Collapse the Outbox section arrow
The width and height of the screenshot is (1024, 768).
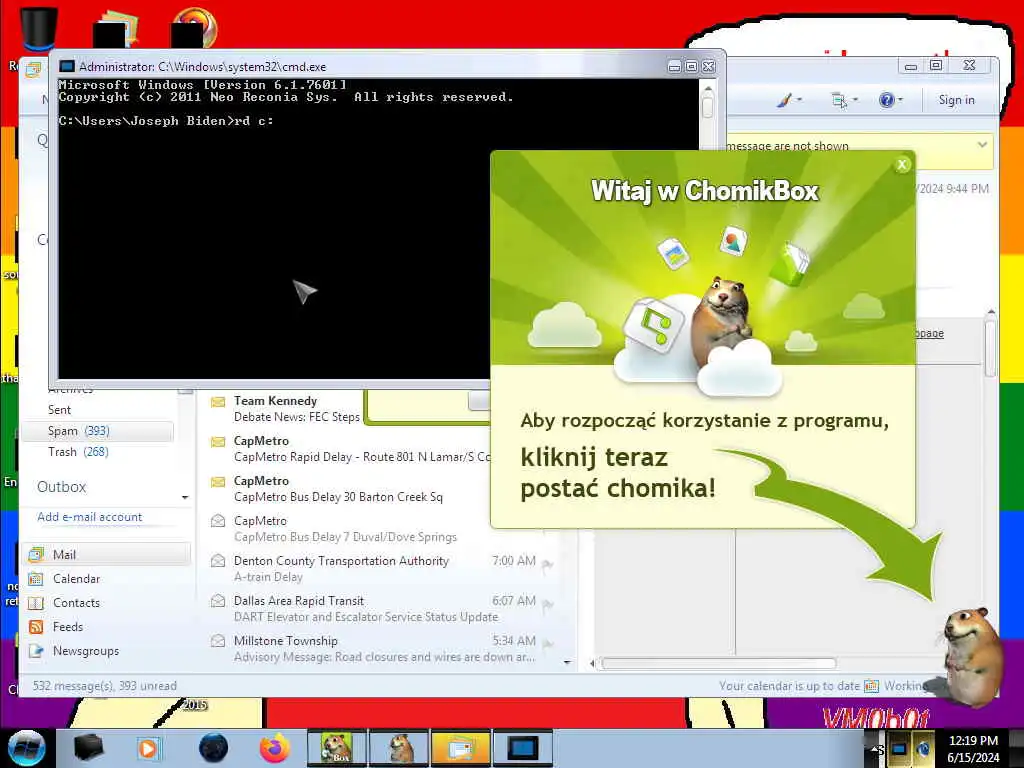point(185,498)
